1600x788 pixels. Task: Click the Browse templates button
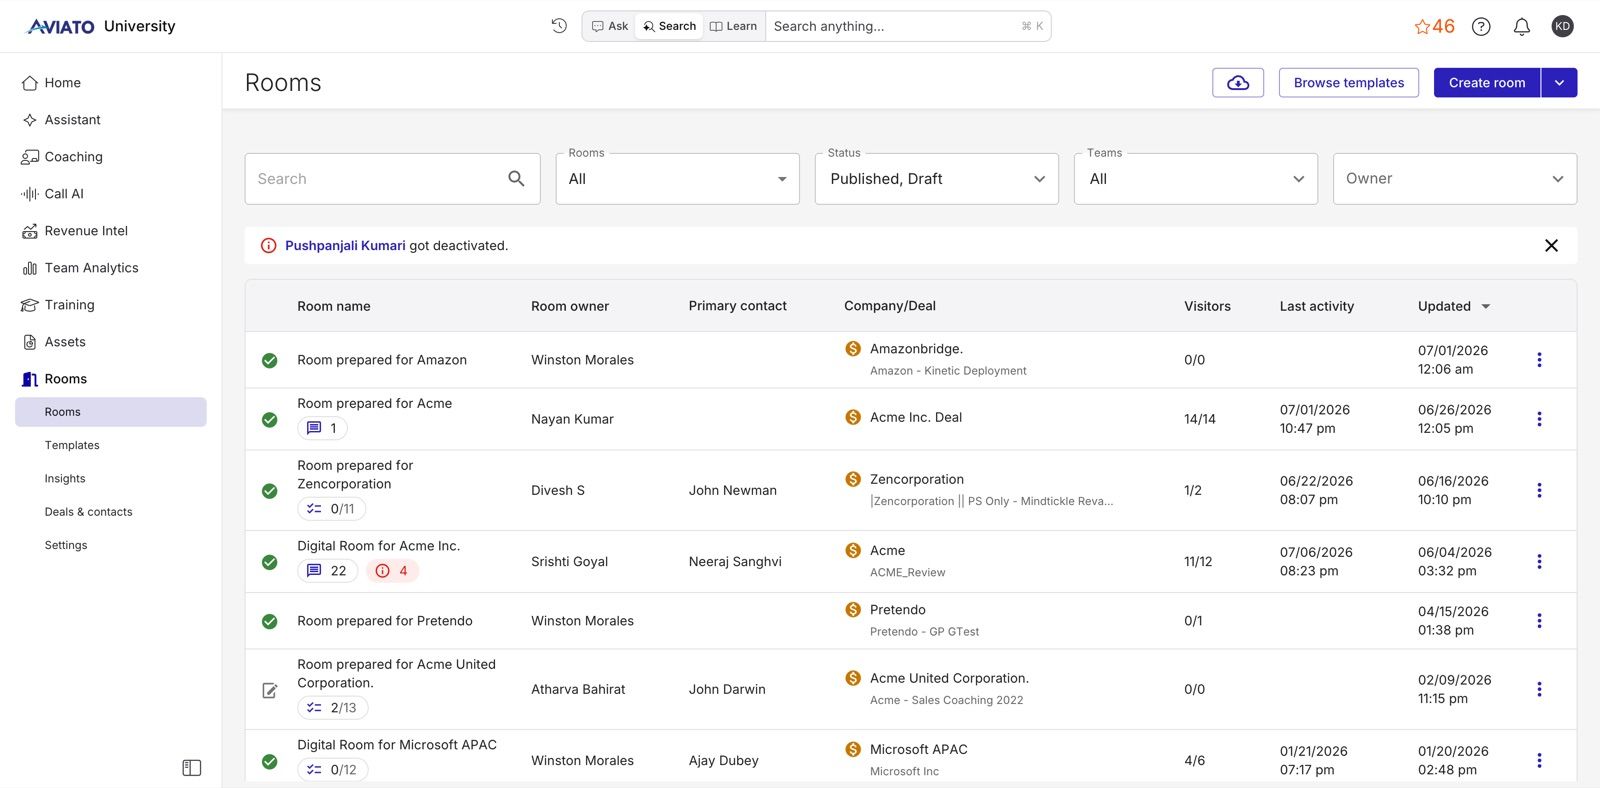click(x=1348, y=83)
